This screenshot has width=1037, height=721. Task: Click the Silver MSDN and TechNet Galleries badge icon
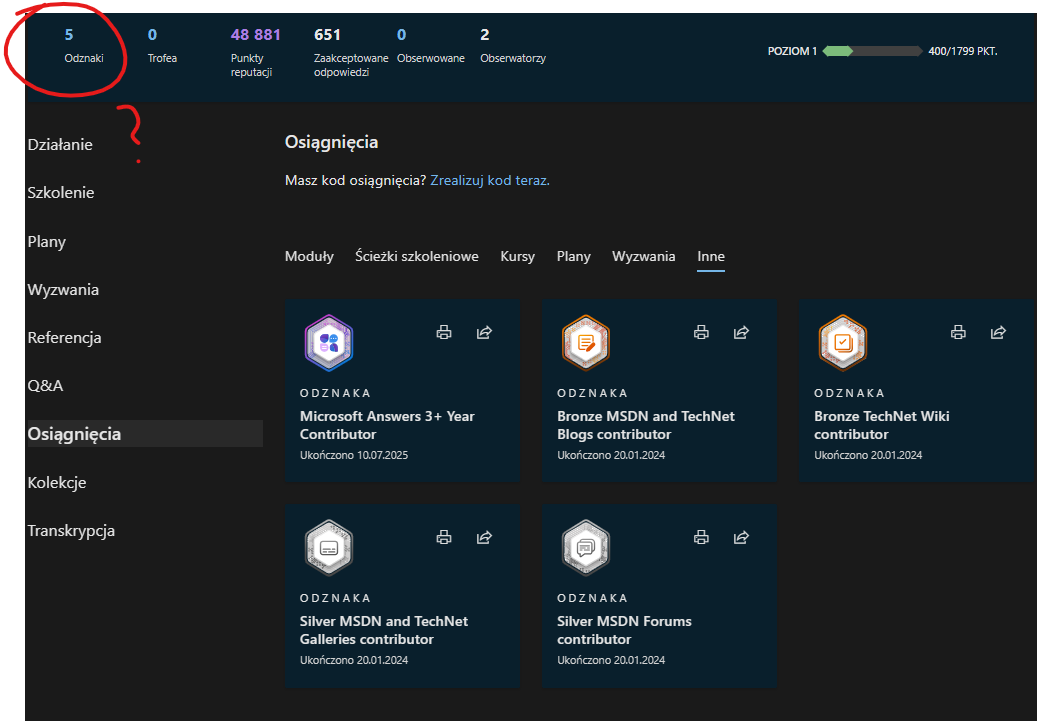click(329, 548)
